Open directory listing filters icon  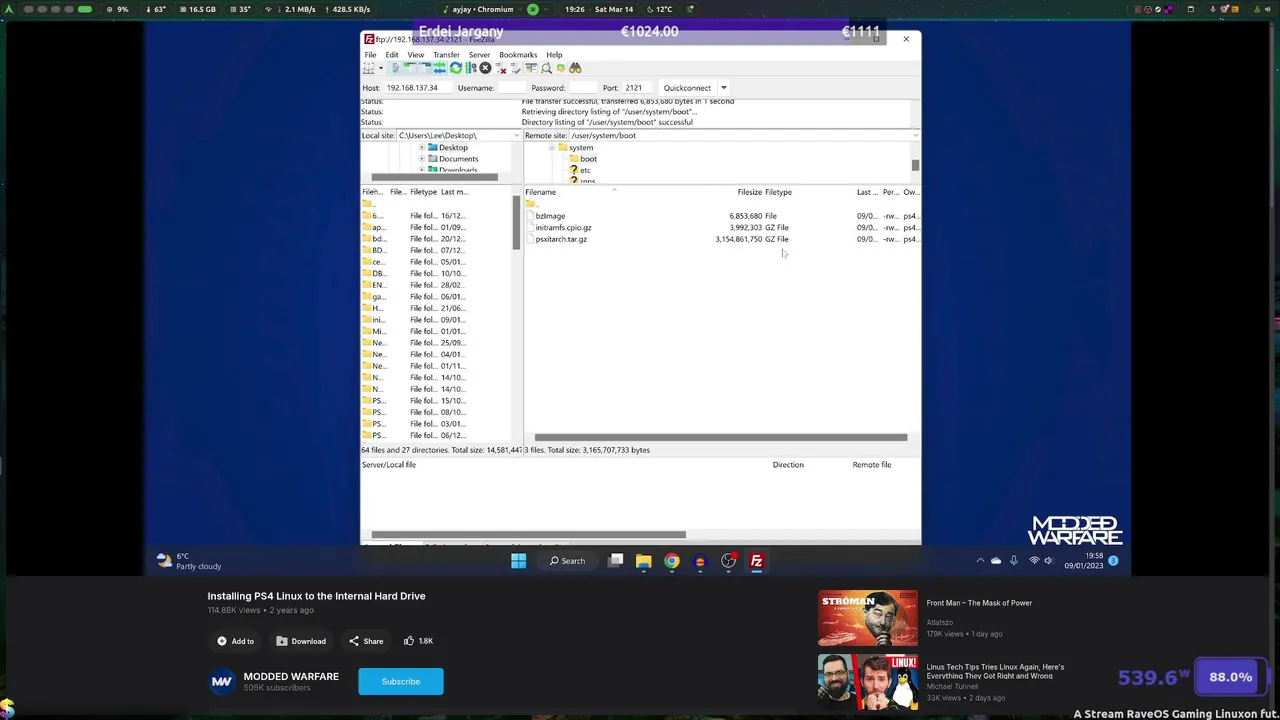click(x=531, y=68)
